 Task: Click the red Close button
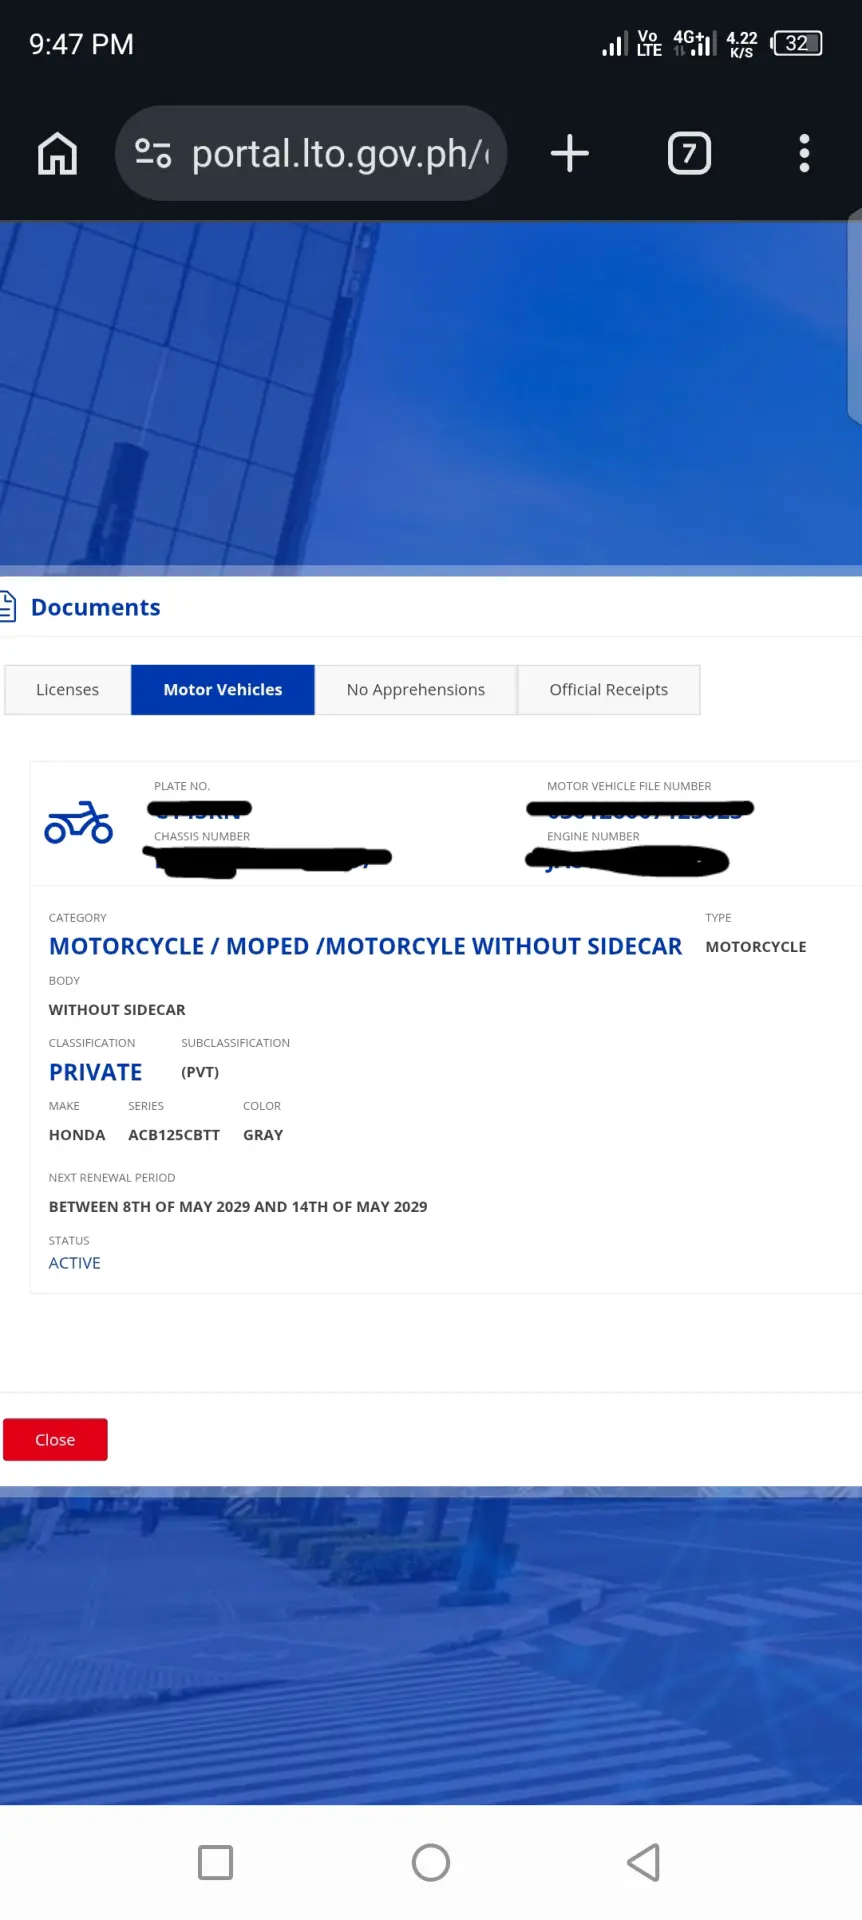pos(55,1440)
